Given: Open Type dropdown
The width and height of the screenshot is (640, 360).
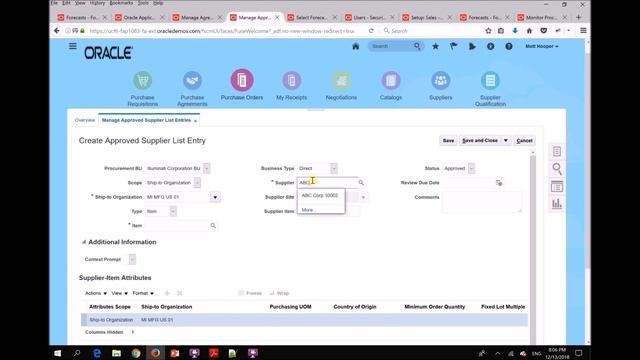Looking at the screenshot, I should click(173, 211).
